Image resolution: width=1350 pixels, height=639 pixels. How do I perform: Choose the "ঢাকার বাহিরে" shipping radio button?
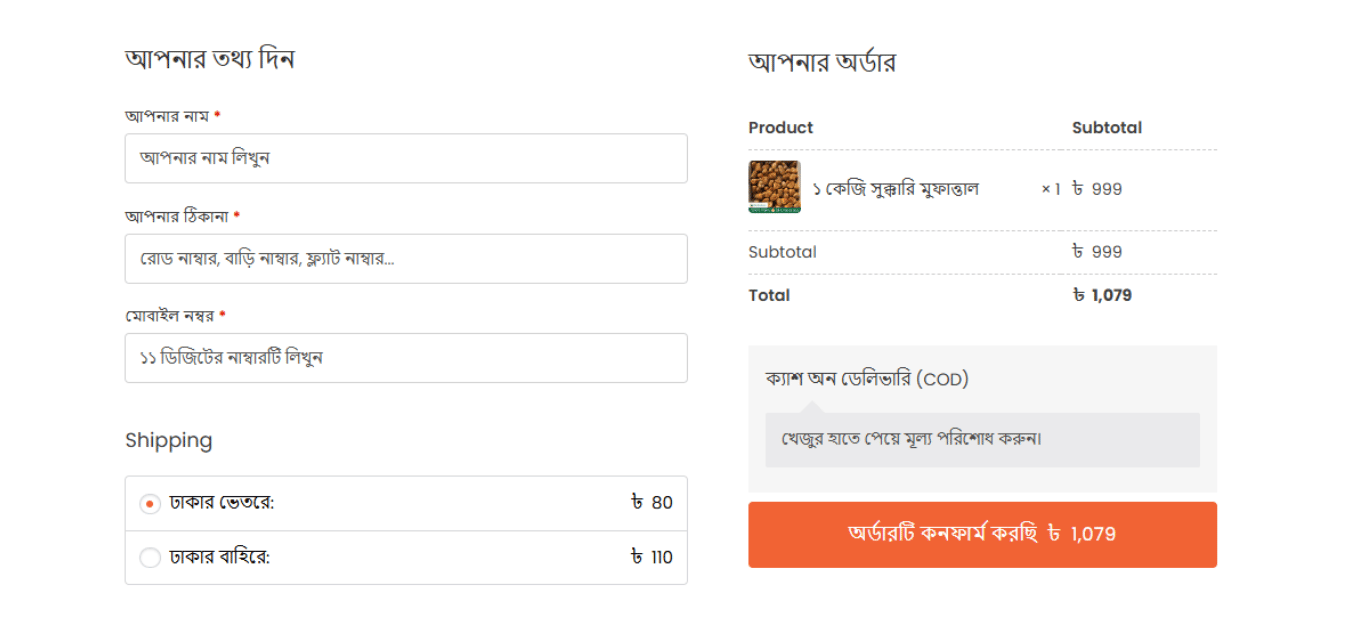tap(150, 557)
